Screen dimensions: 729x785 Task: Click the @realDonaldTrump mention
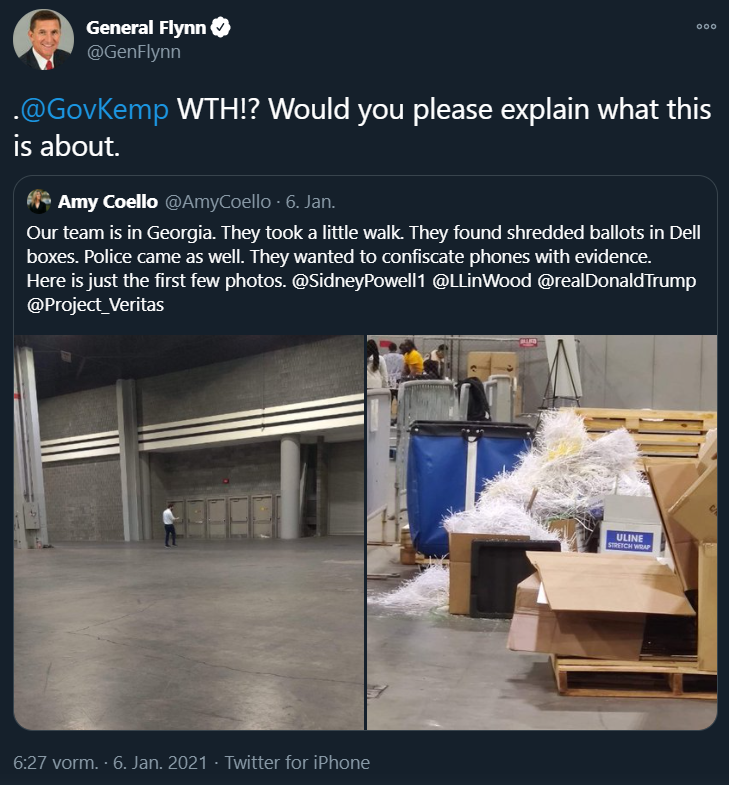(x=617, y=281)
